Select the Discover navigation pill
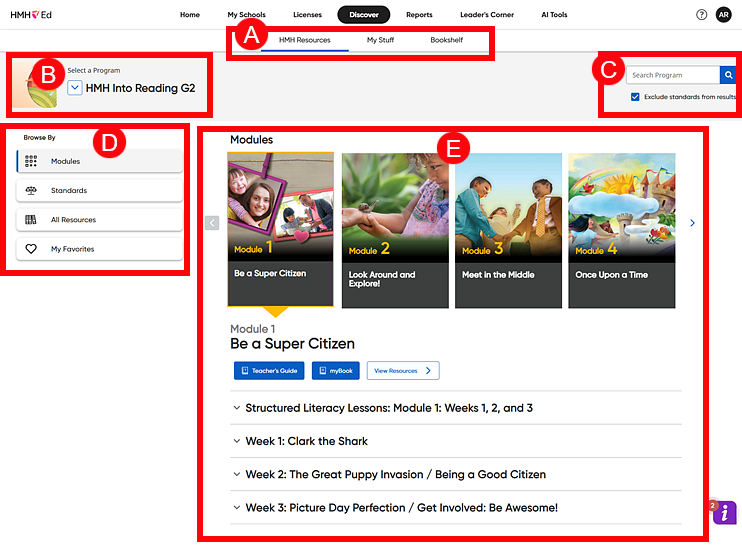The image size is (742, 553). pyautogui.click(x=363, y=15)
